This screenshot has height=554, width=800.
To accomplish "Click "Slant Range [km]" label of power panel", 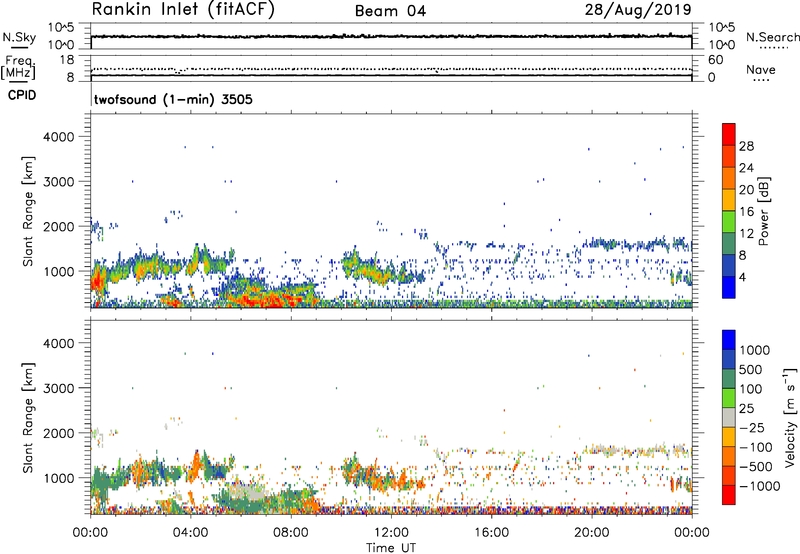I will (28, 211).
